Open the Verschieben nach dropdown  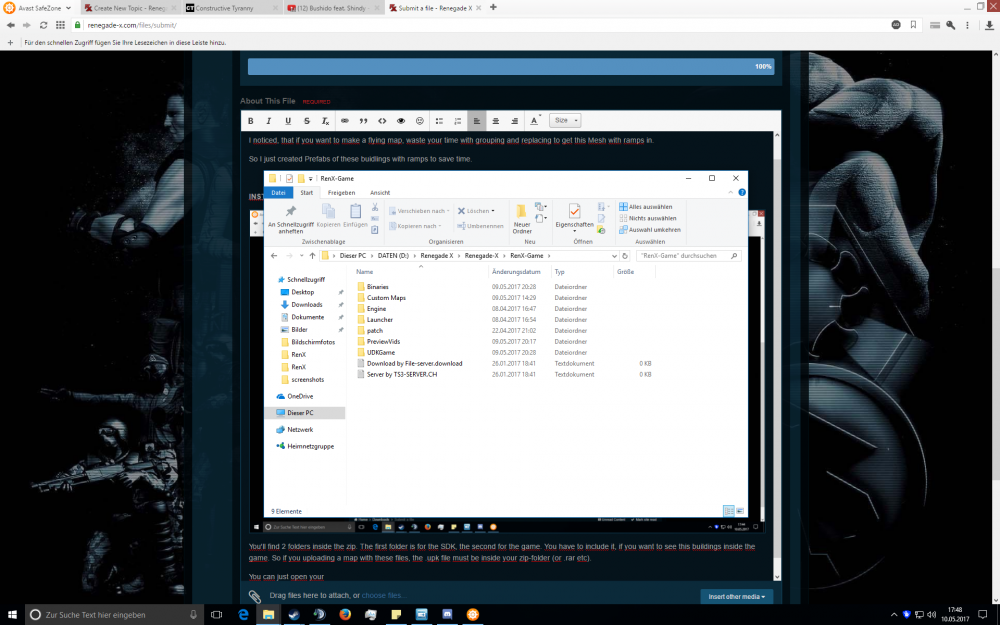pos(419,211)
